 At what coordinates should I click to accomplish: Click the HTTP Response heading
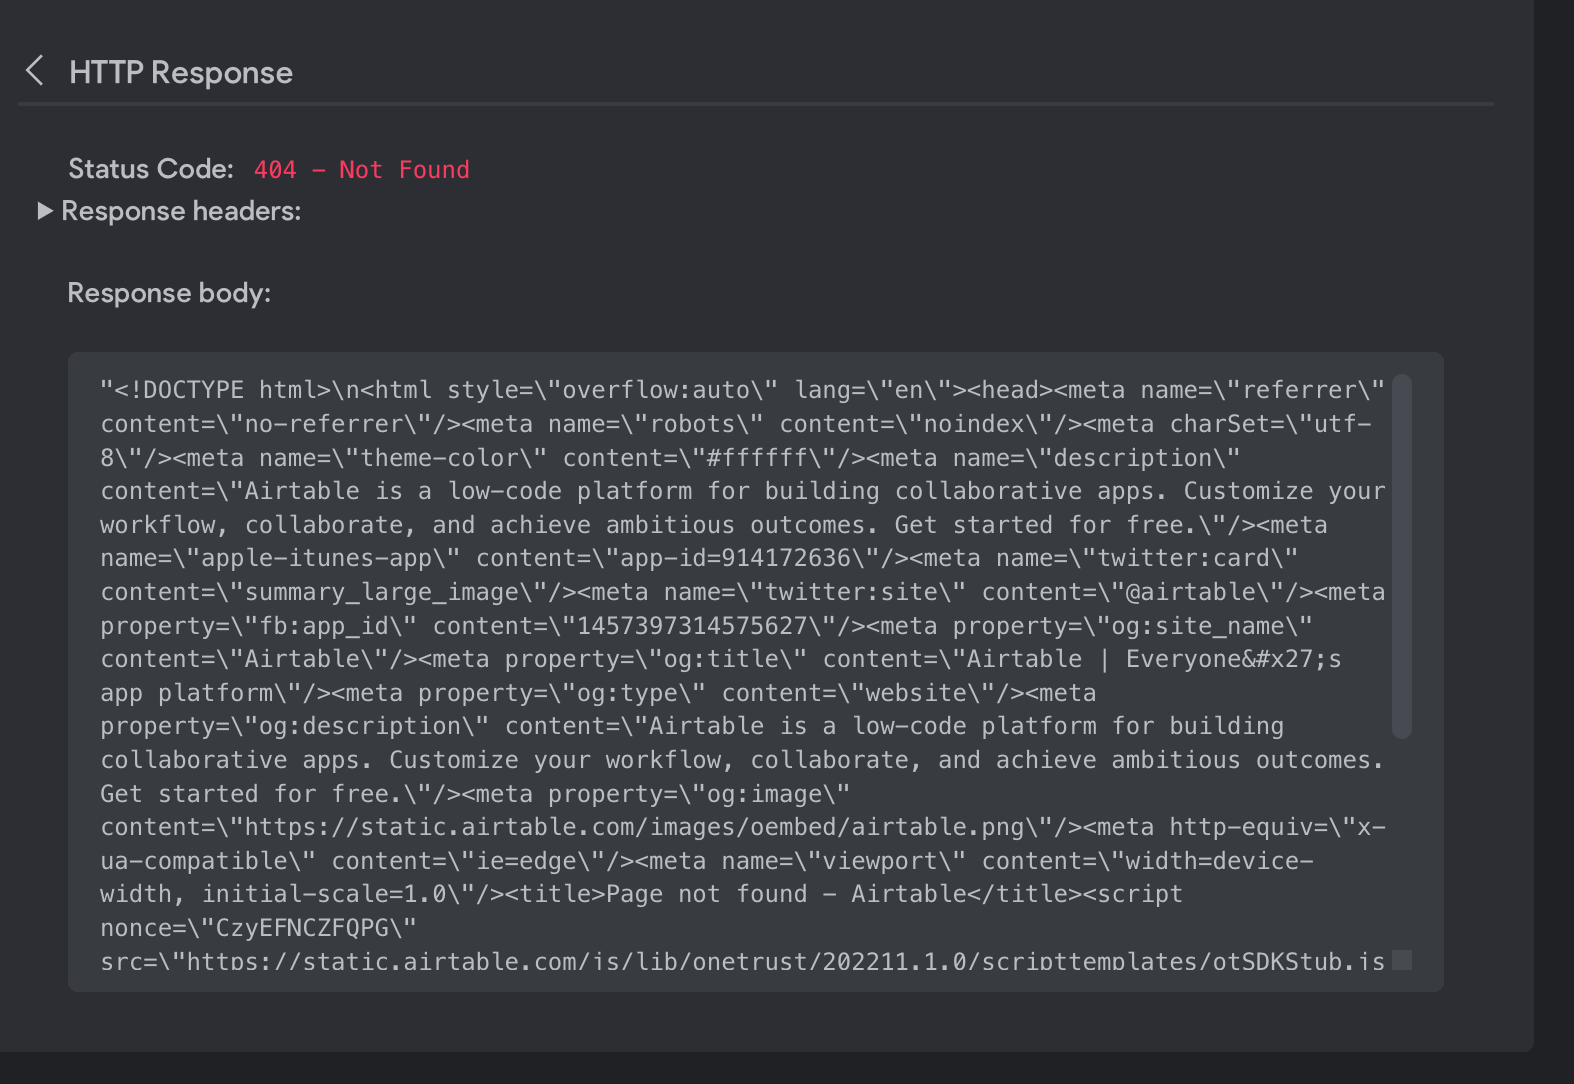(181, 73)
